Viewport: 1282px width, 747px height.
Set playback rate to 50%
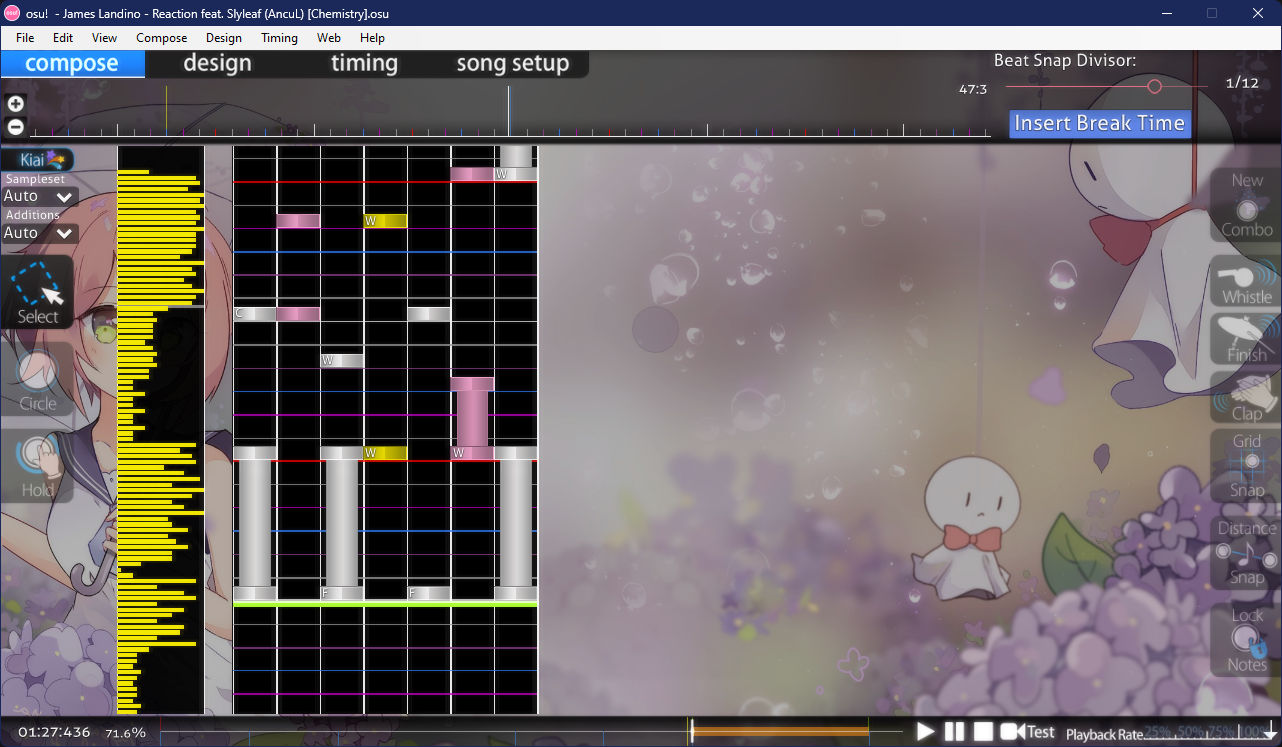tap(1189, 732)
